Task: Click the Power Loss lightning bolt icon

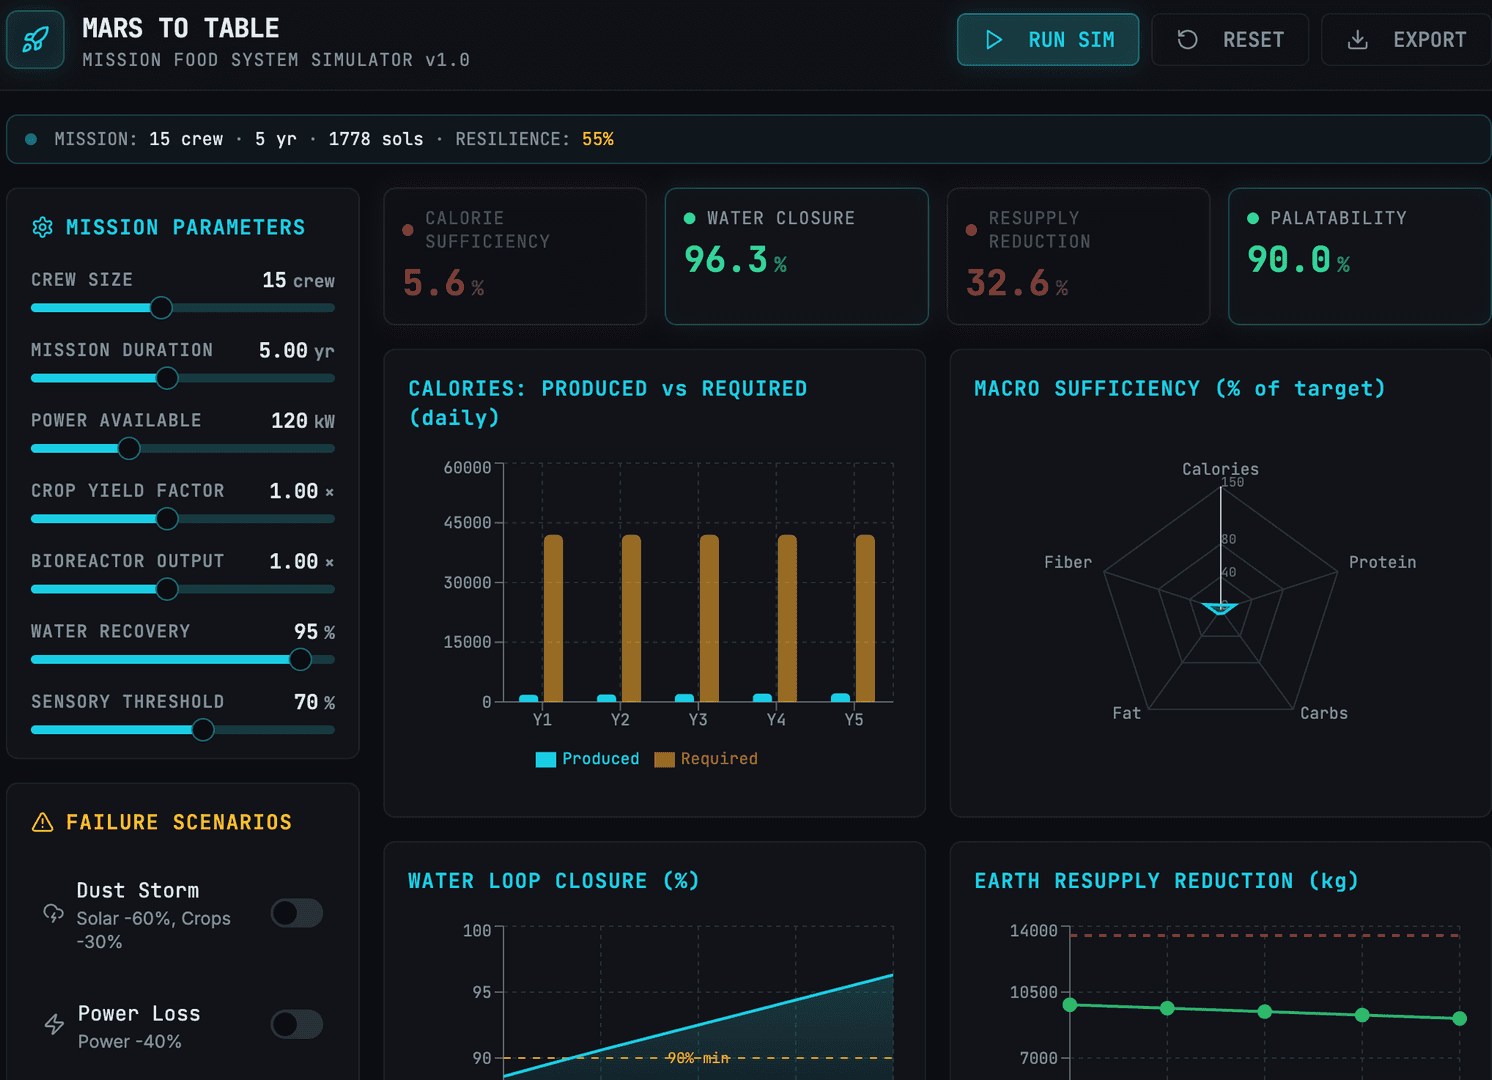Action: pos(54,1024)
